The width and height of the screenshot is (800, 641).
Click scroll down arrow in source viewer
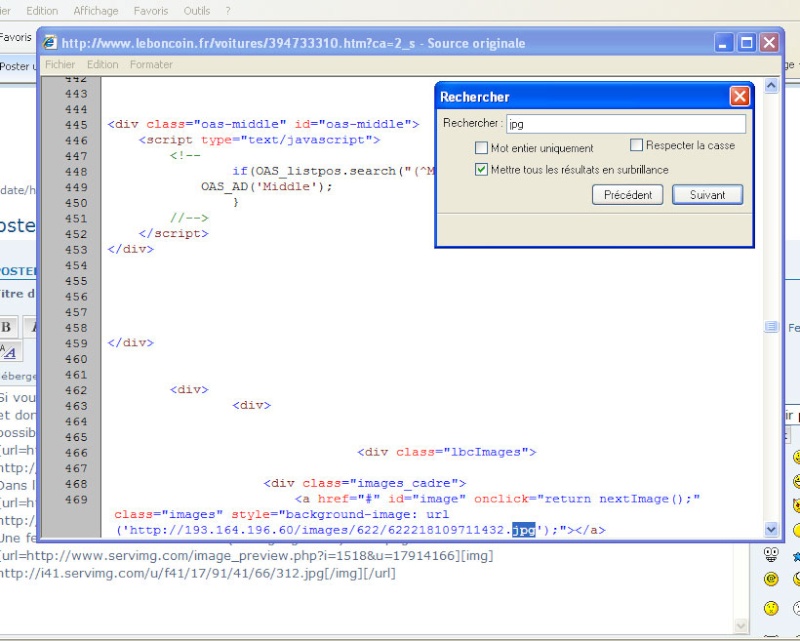(771, 530)
